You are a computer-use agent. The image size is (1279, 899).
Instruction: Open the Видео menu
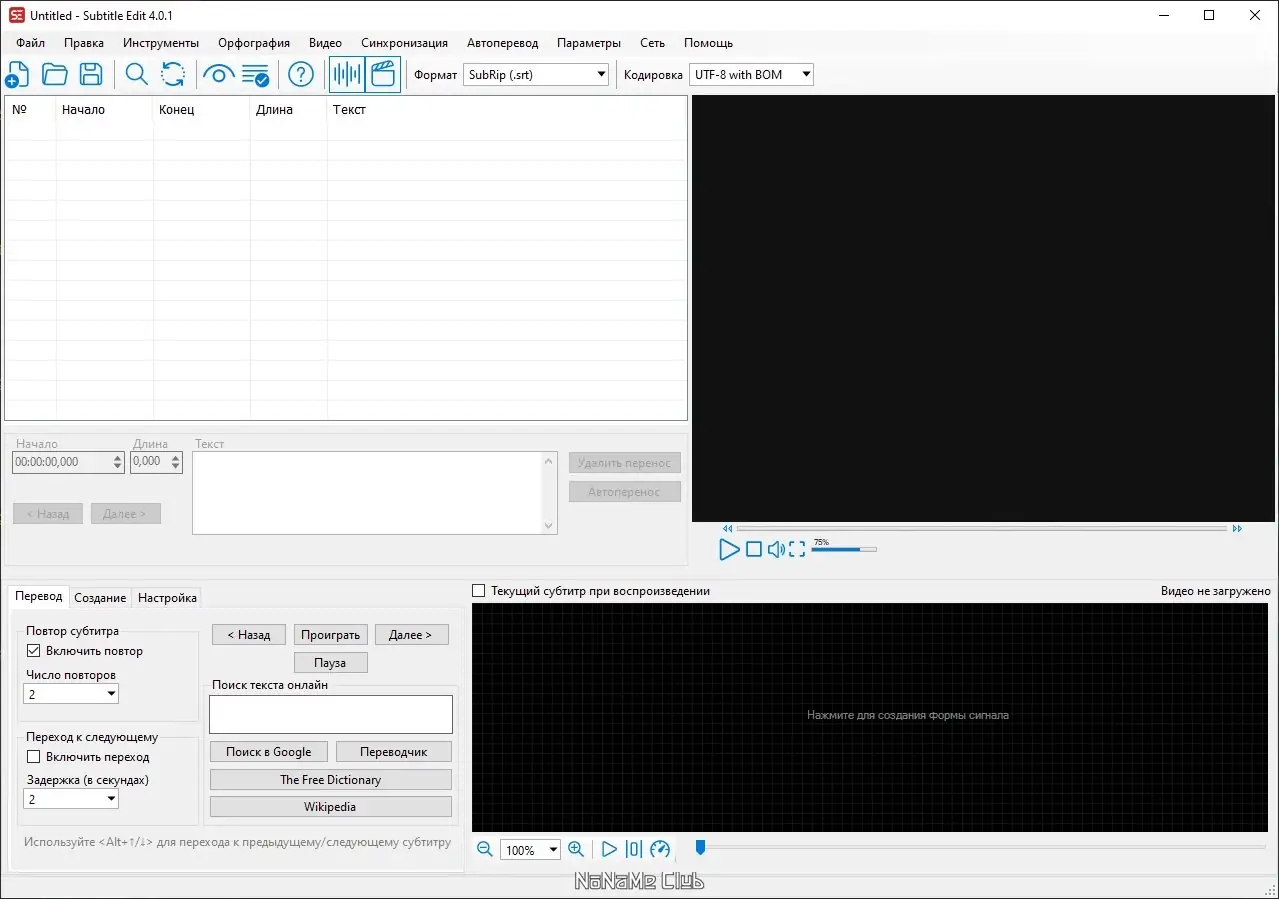pos(325,43)
